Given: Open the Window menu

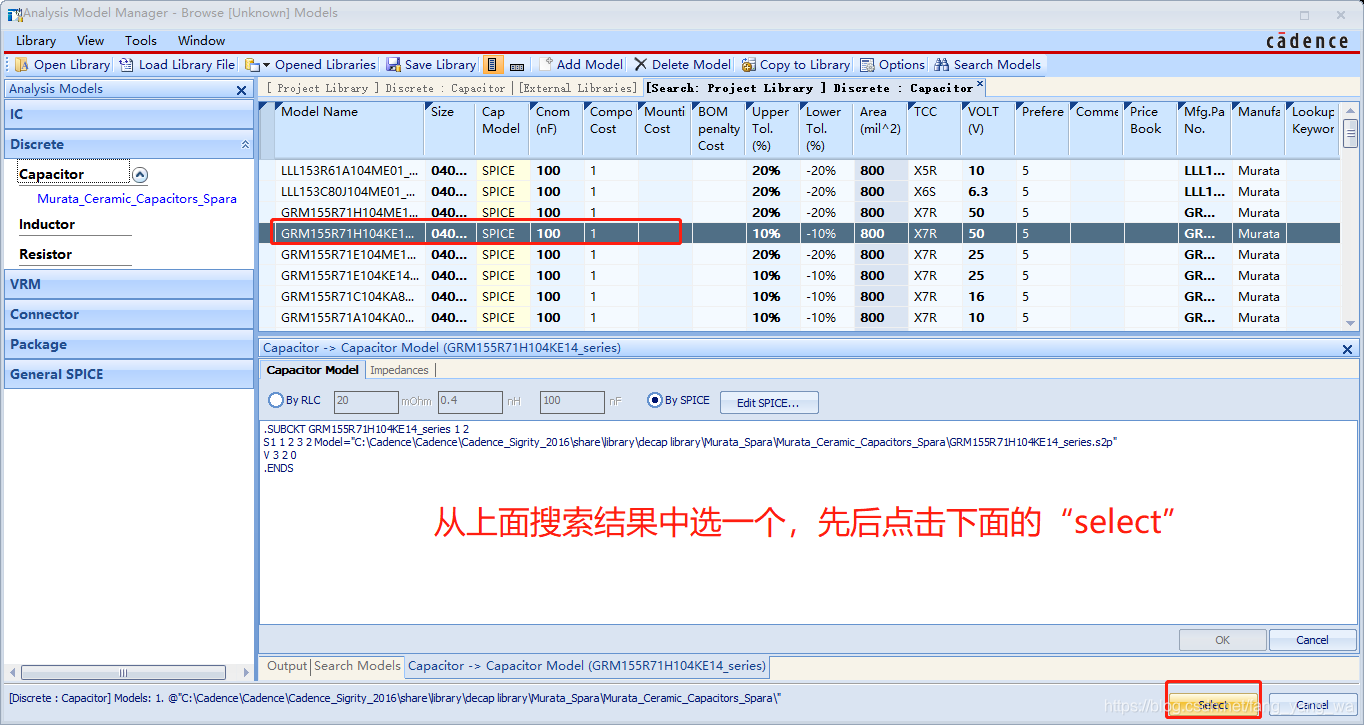Looking at the screenshot, I should (x=201, y=41).
